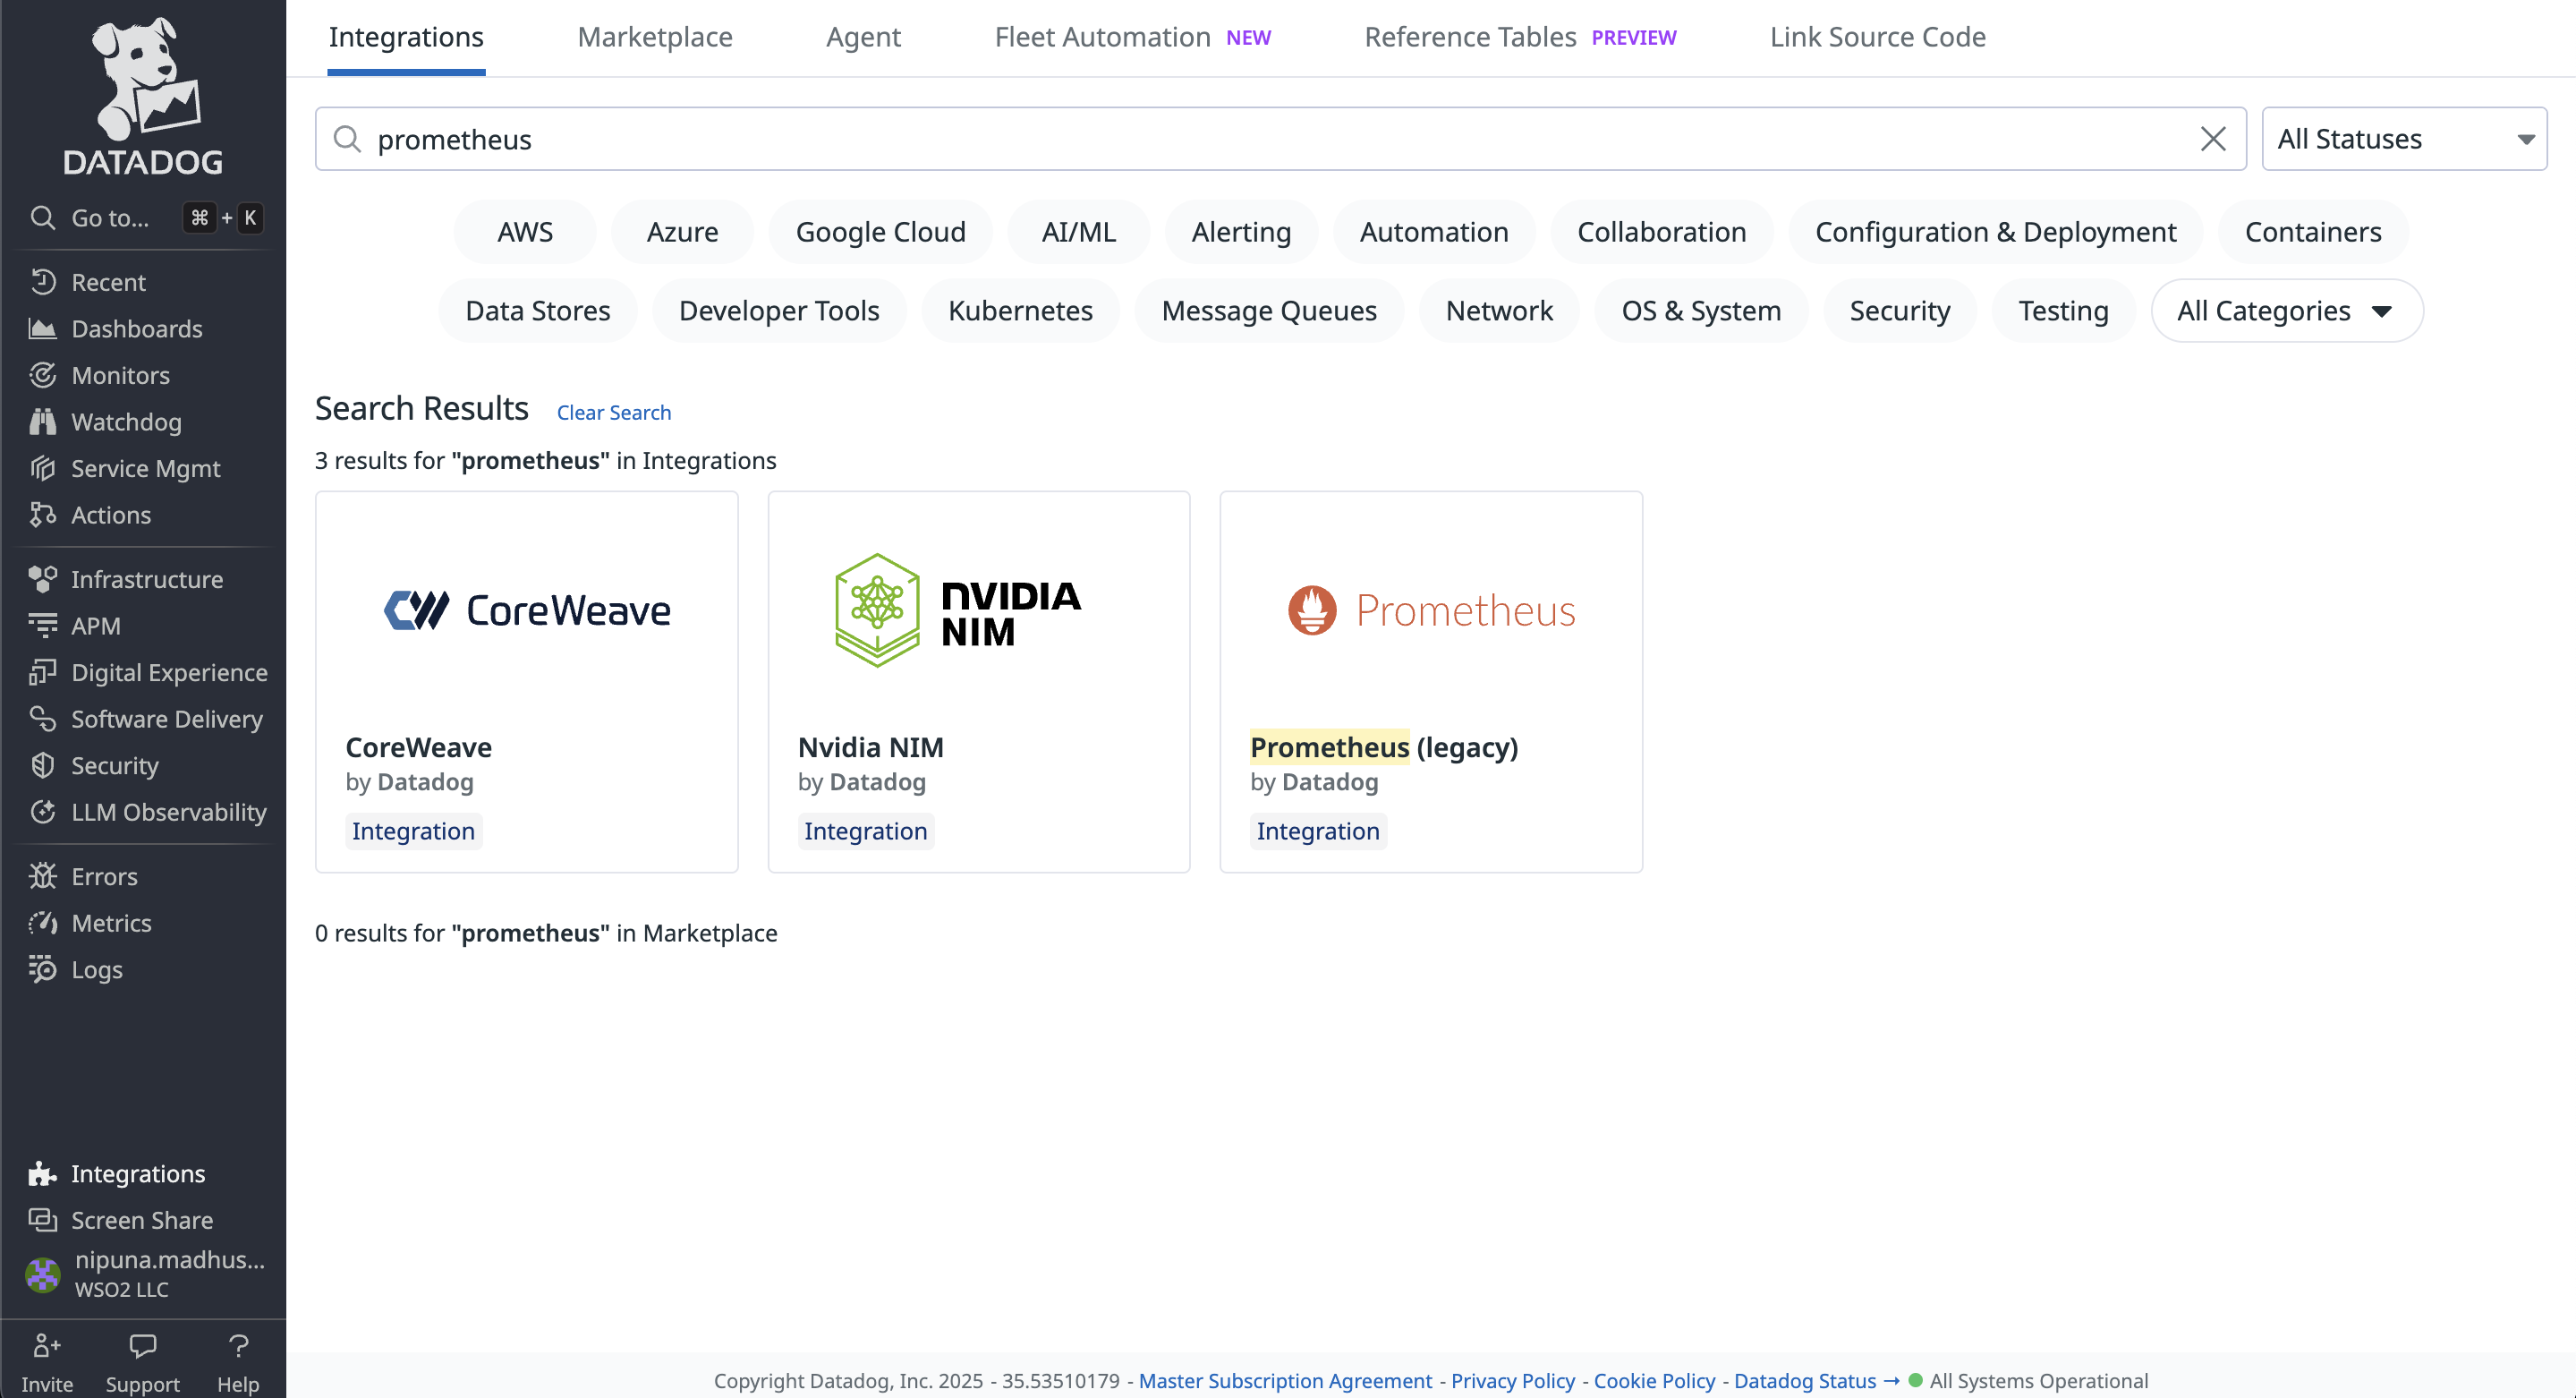Click the Support chat icon

tap(143, 1346)
